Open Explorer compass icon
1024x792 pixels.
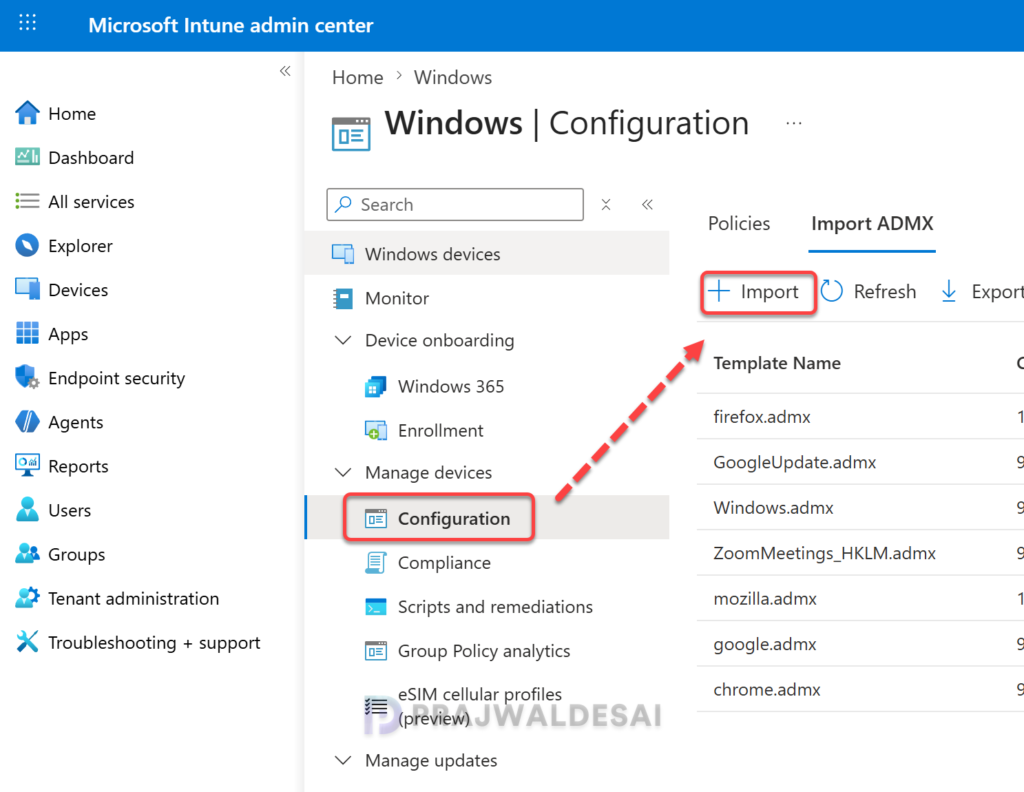pyautogui.click(x=27, y=246)
